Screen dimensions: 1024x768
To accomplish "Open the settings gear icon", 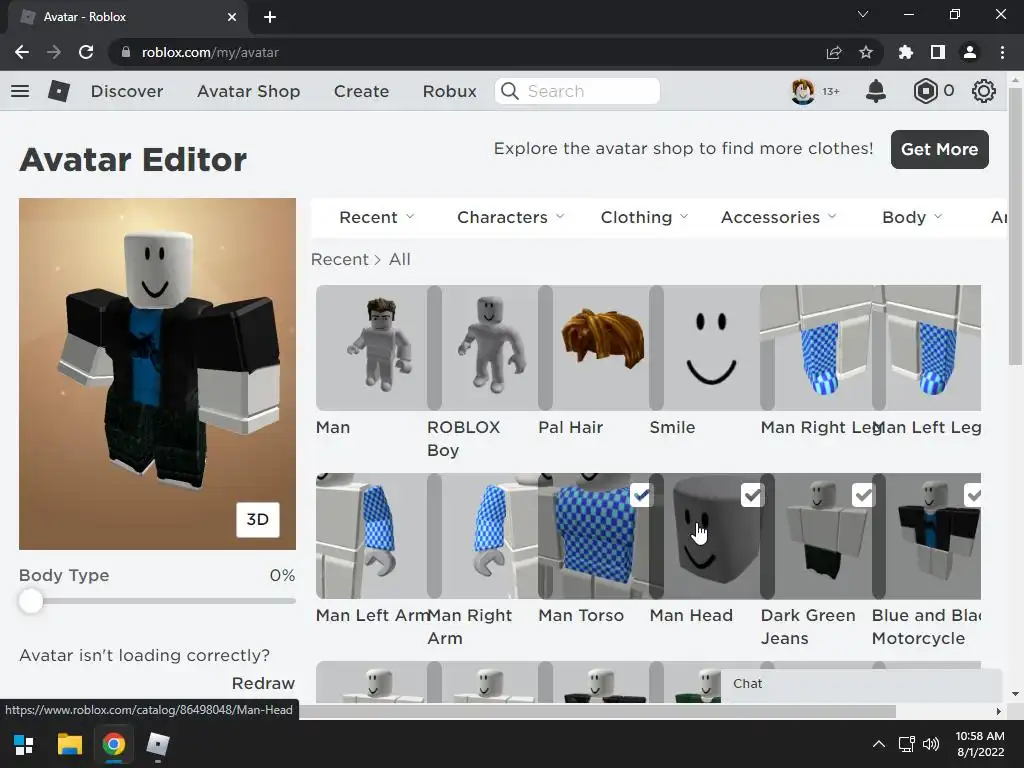I will click(984, 91).
